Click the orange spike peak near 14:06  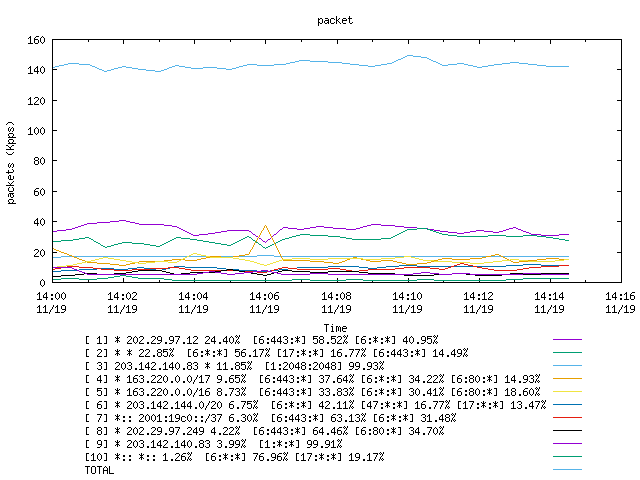(265, 225)
